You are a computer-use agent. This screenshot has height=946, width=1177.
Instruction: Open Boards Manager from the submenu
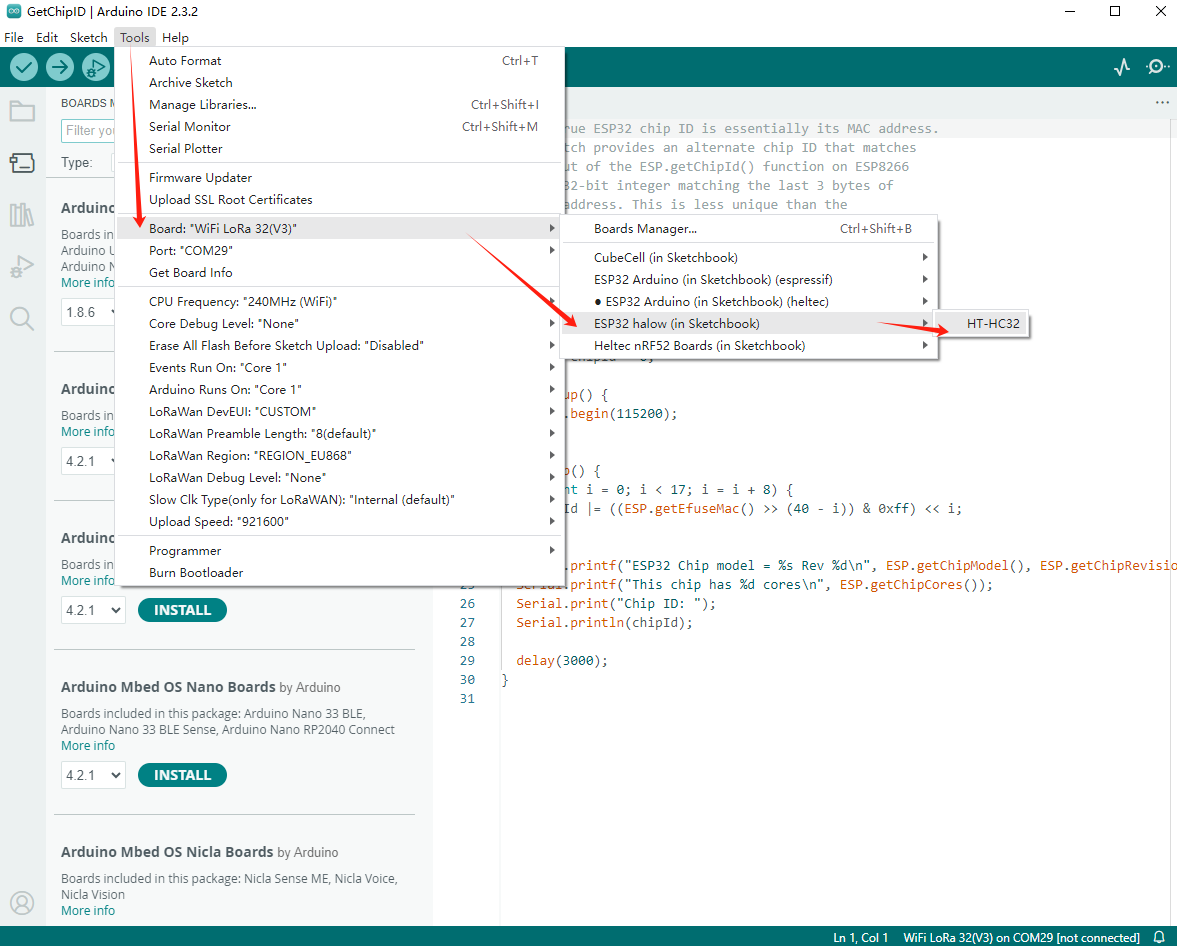645,229
